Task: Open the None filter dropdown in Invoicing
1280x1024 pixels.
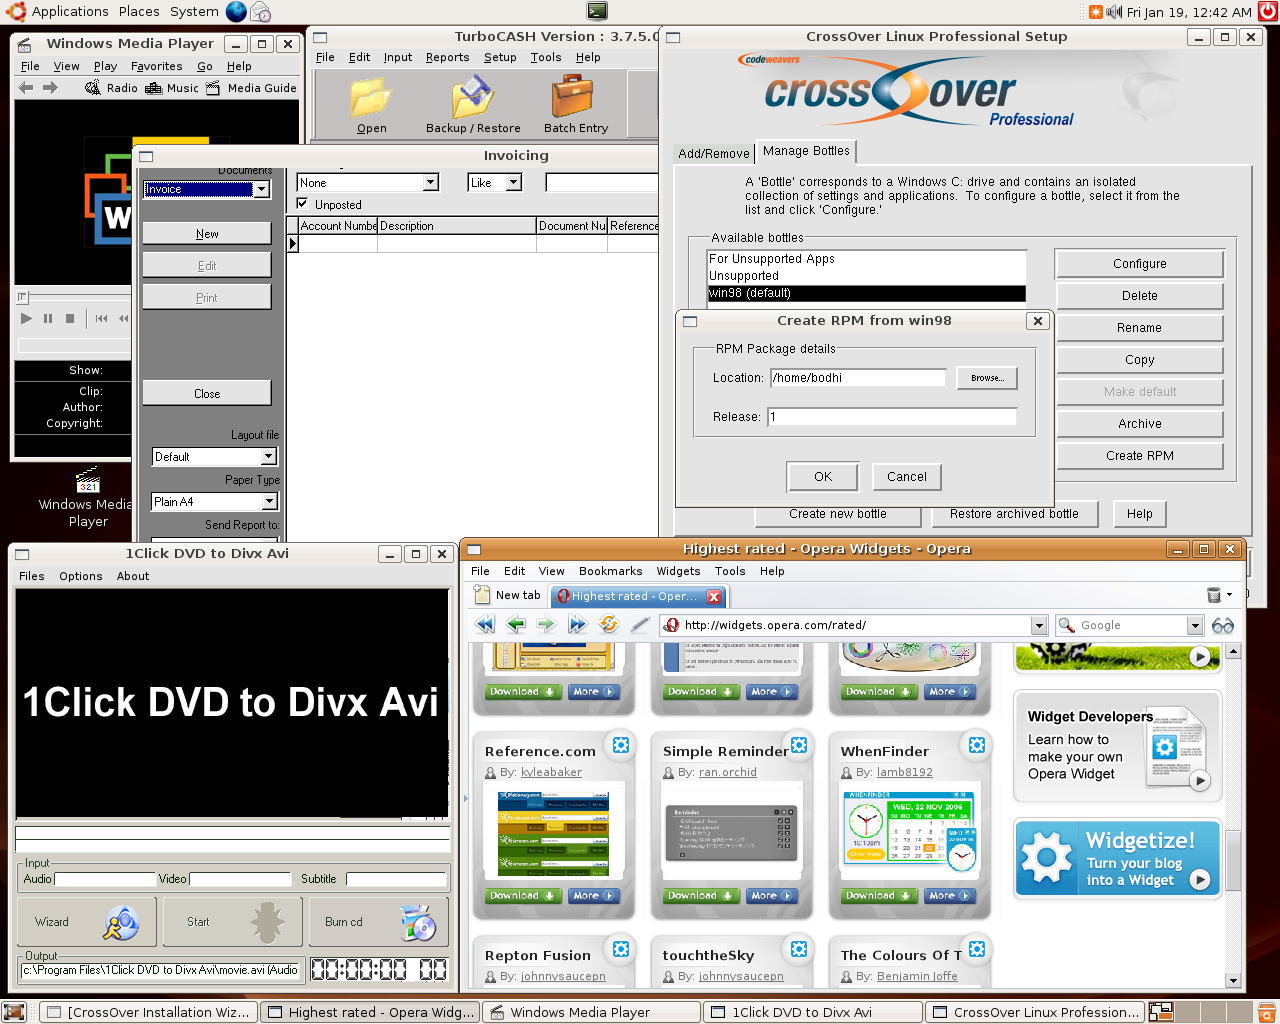Action: tap(430, 182)
